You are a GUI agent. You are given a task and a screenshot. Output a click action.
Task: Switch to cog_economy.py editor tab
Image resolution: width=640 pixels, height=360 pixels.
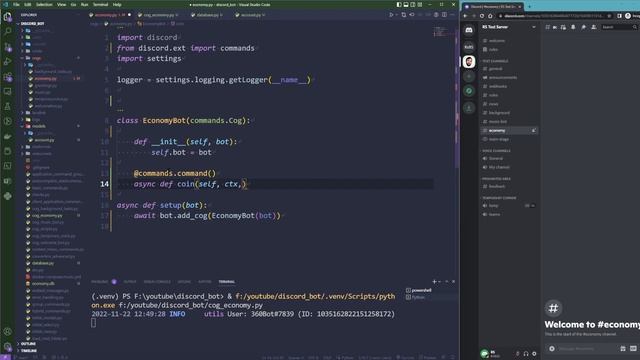coord(158,15)
